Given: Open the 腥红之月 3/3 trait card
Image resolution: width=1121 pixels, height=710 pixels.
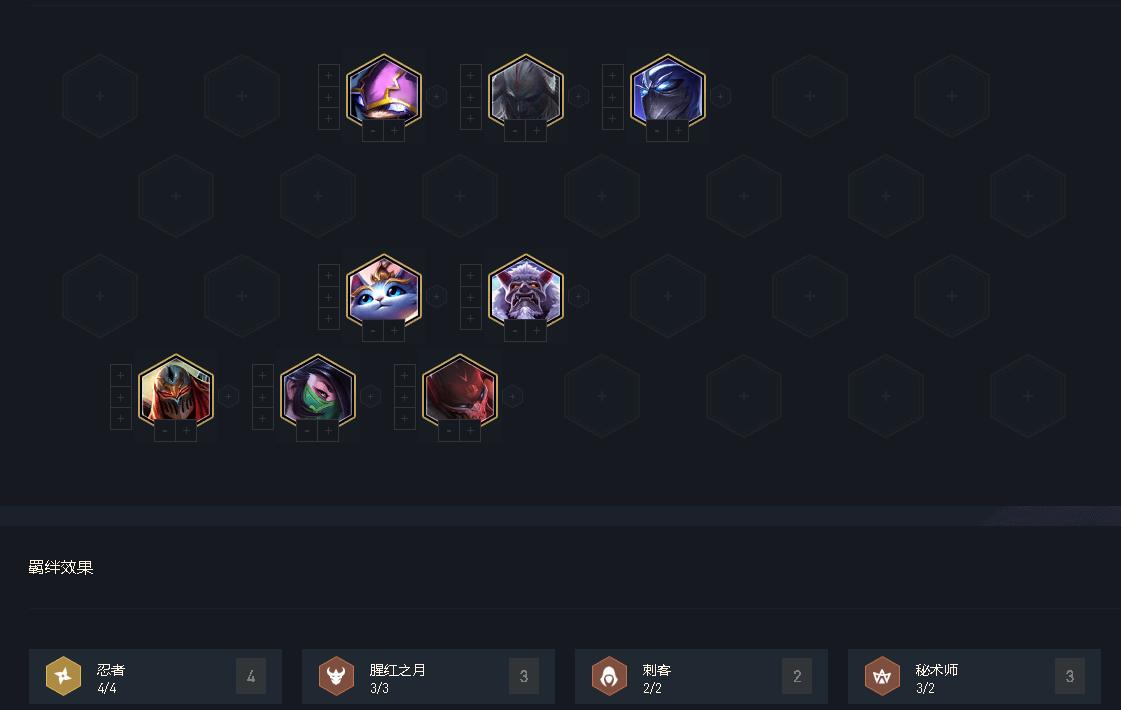Looking at the screenshot, I should point(428,676).
